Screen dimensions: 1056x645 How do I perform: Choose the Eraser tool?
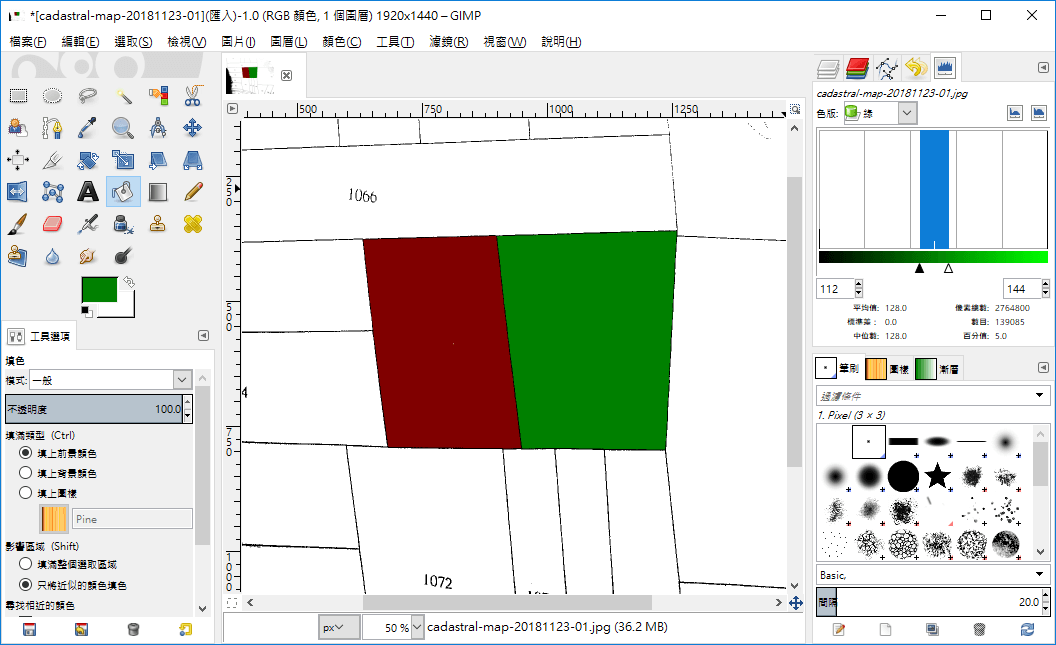point(53,223)
